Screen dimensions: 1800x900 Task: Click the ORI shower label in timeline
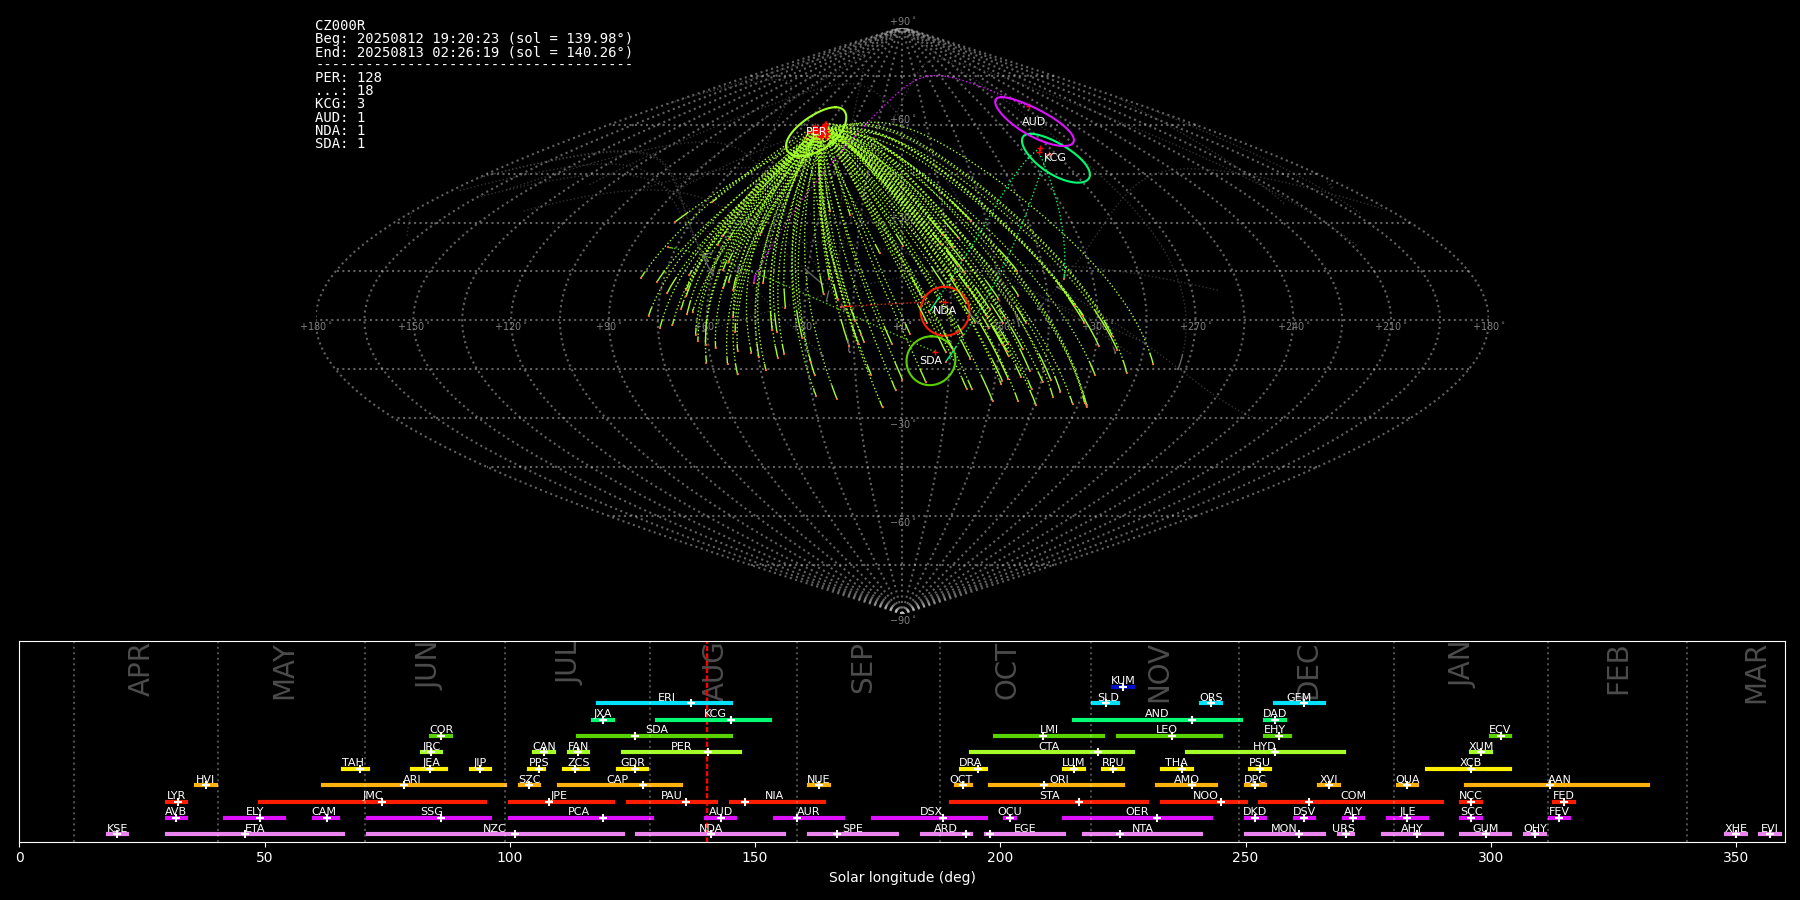click(1059, 780)
